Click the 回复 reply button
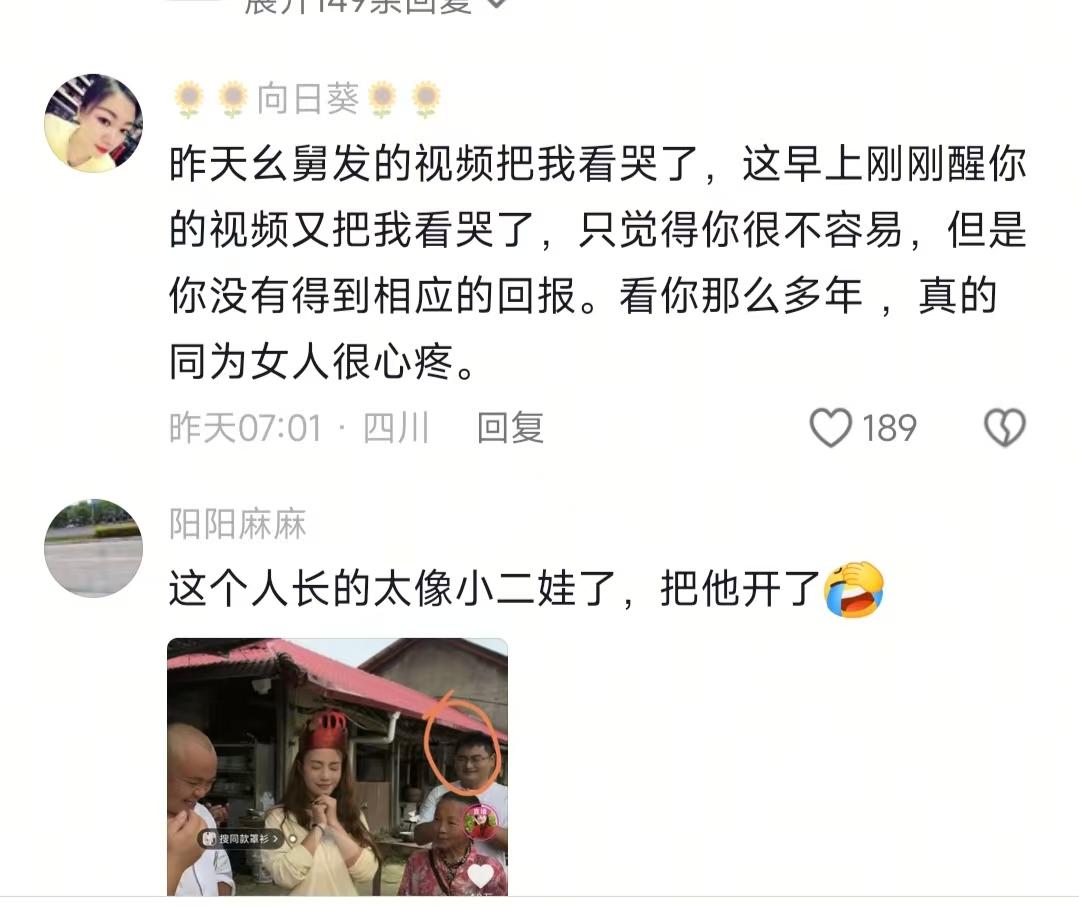The image size is (1079, 907). coord(511,428)
